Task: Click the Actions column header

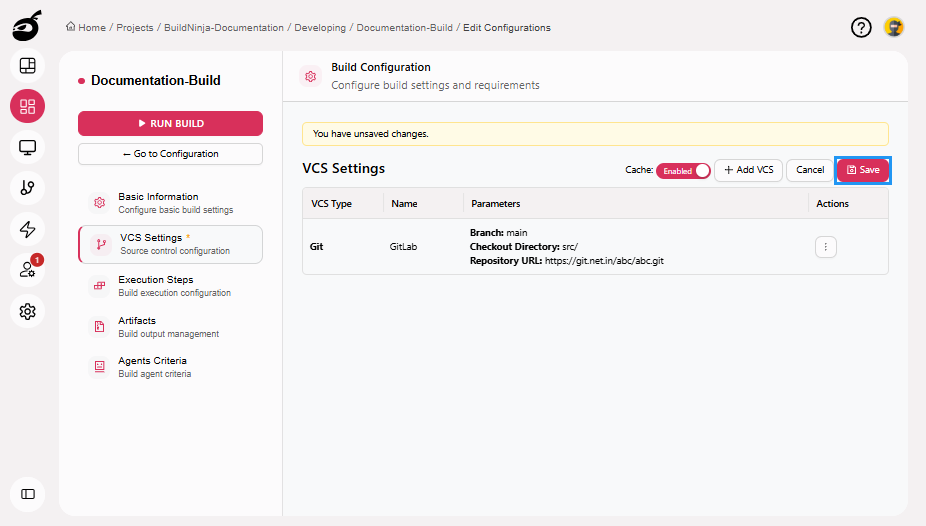Action: 832,204
